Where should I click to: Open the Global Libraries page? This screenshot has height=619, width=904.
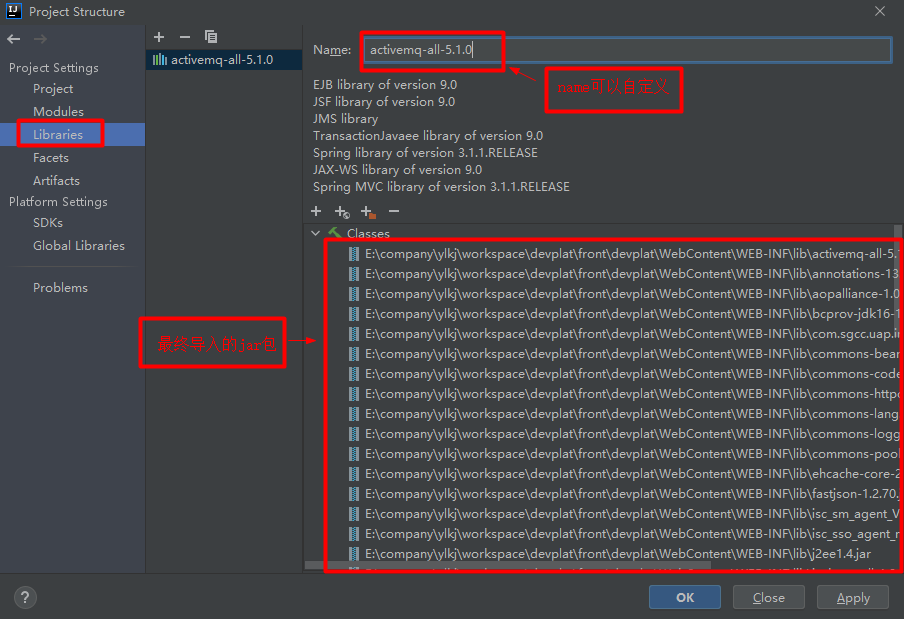(79, 246)
